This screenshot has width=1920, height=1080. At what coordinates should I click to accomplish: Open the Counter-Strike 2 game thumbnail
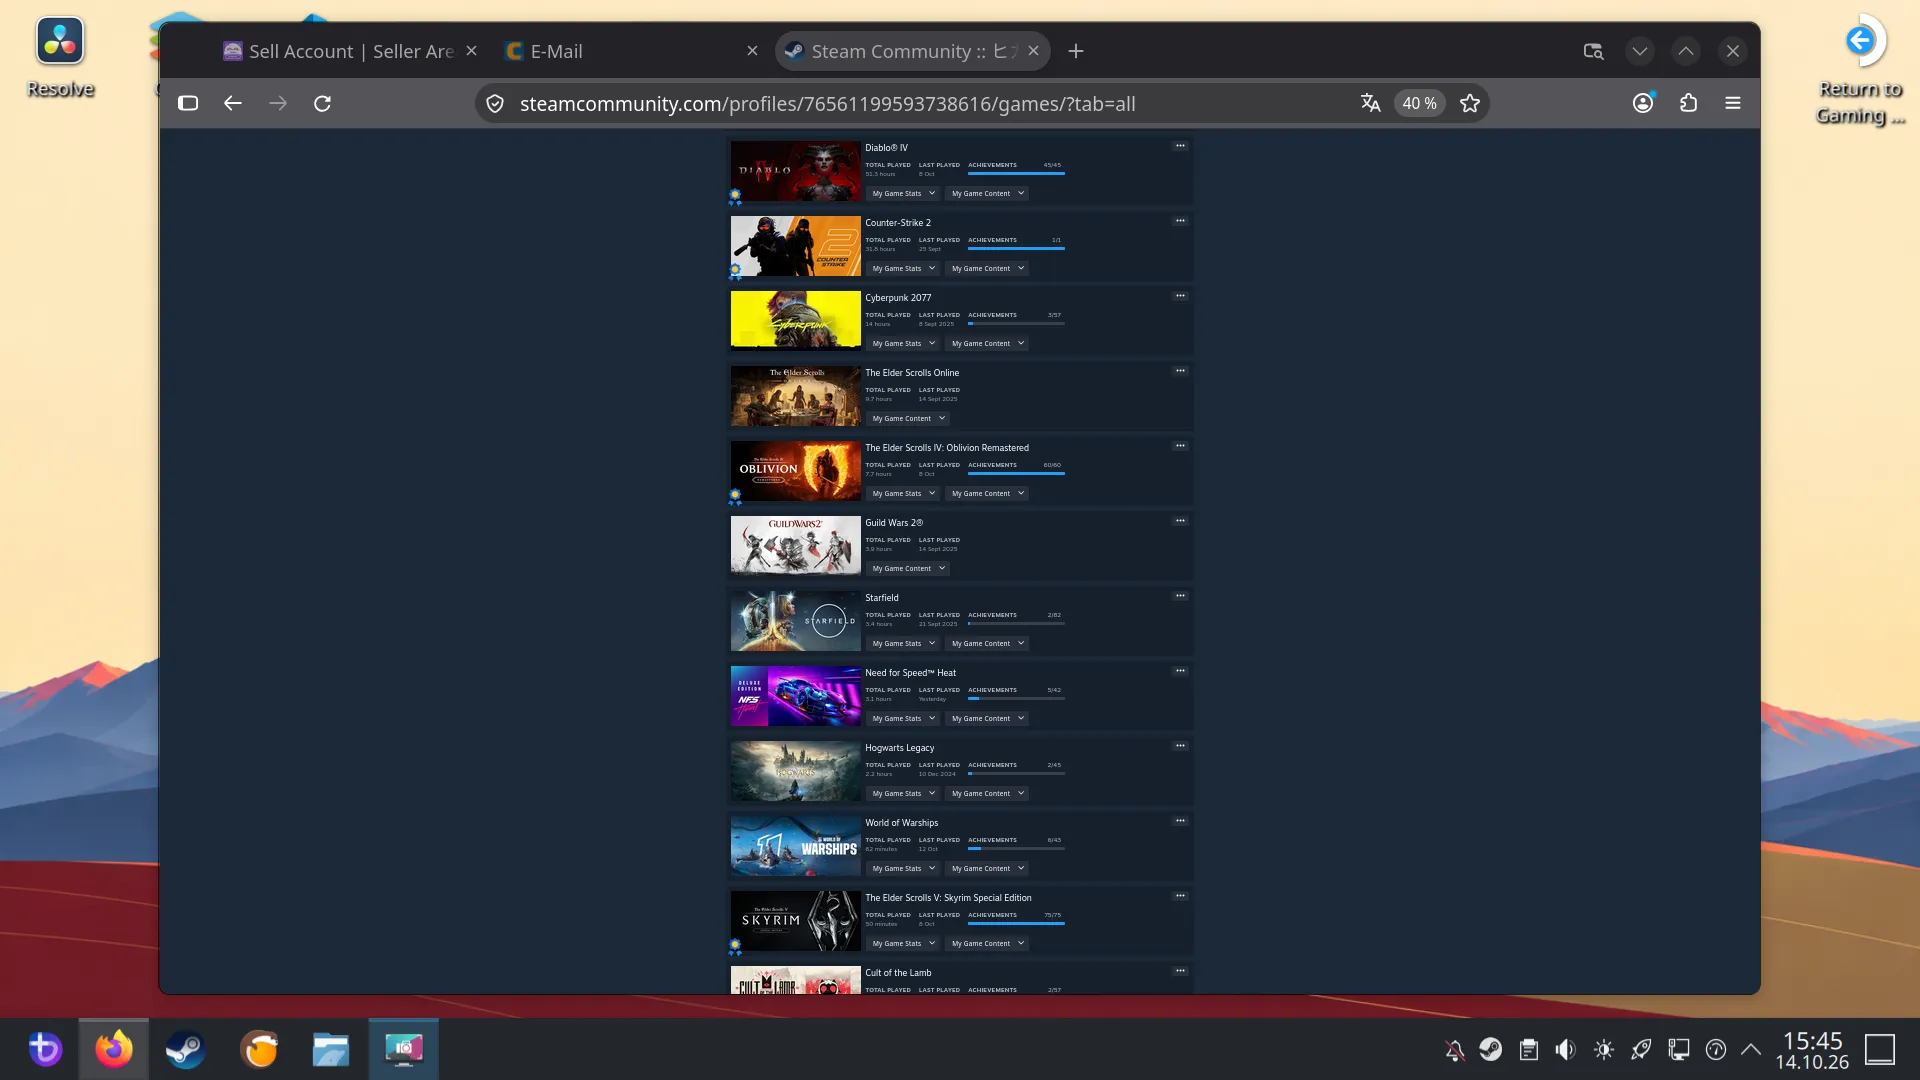click(795, 246)
